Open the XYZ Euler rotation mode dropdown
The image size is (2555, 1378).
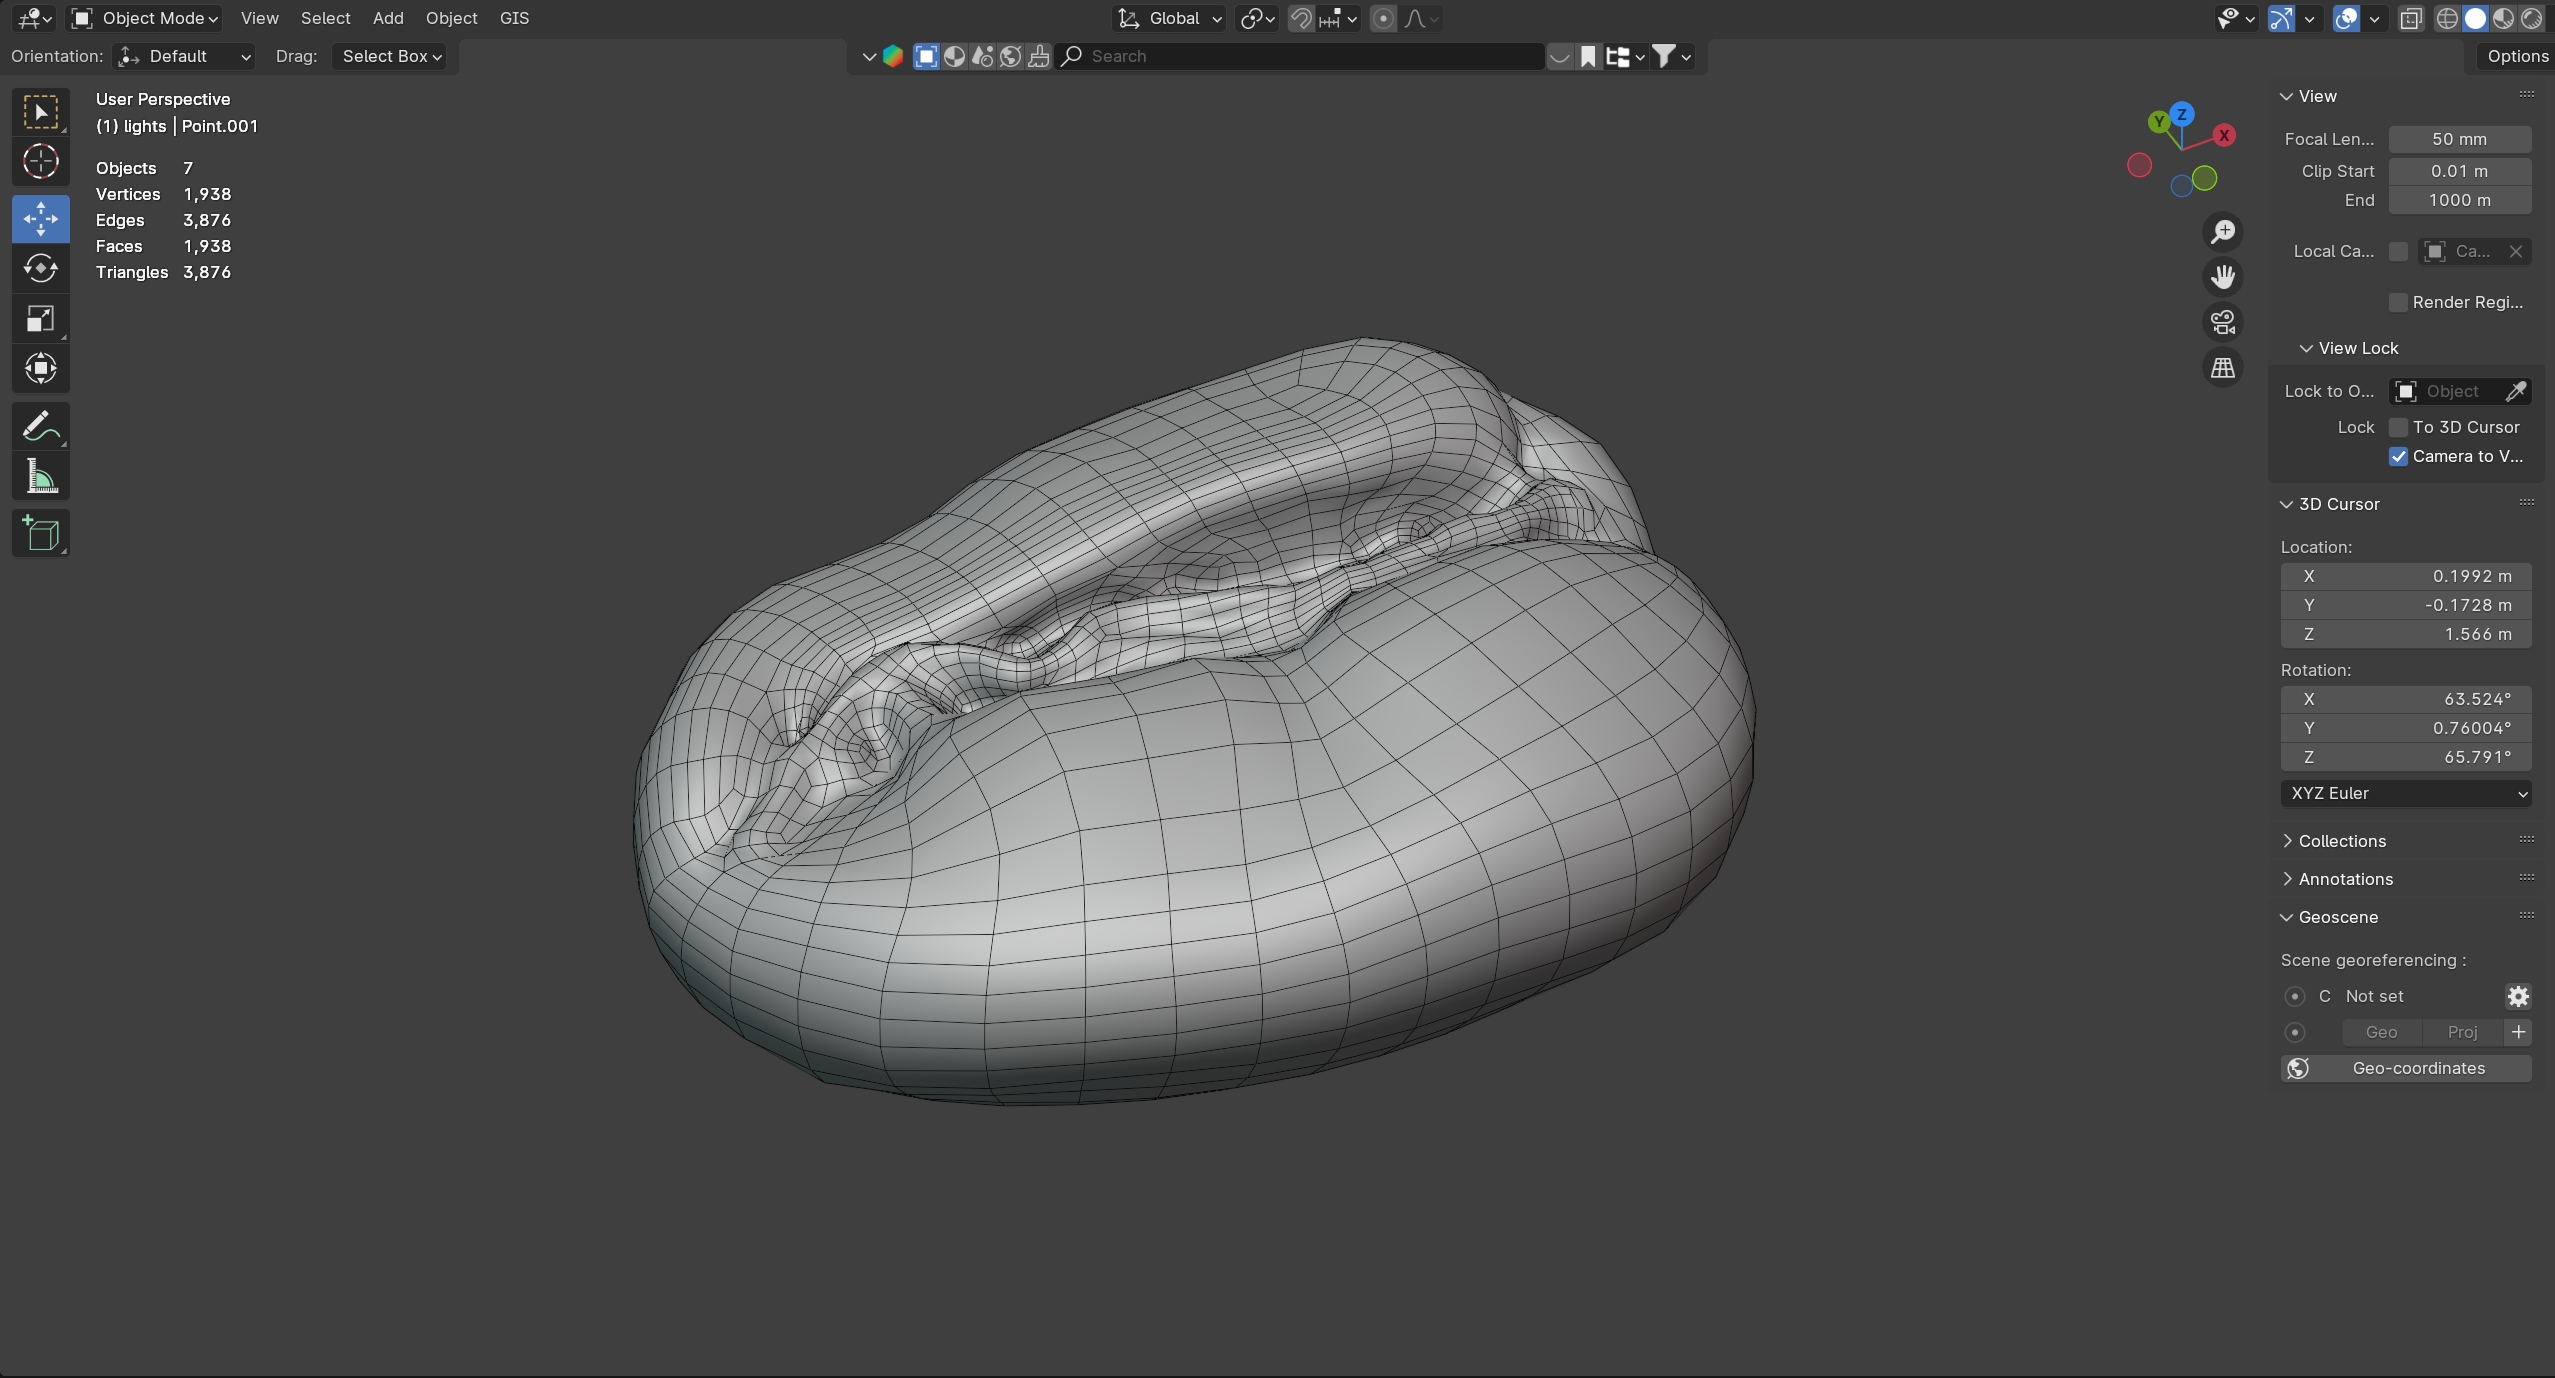click(x=2405, y=793)
